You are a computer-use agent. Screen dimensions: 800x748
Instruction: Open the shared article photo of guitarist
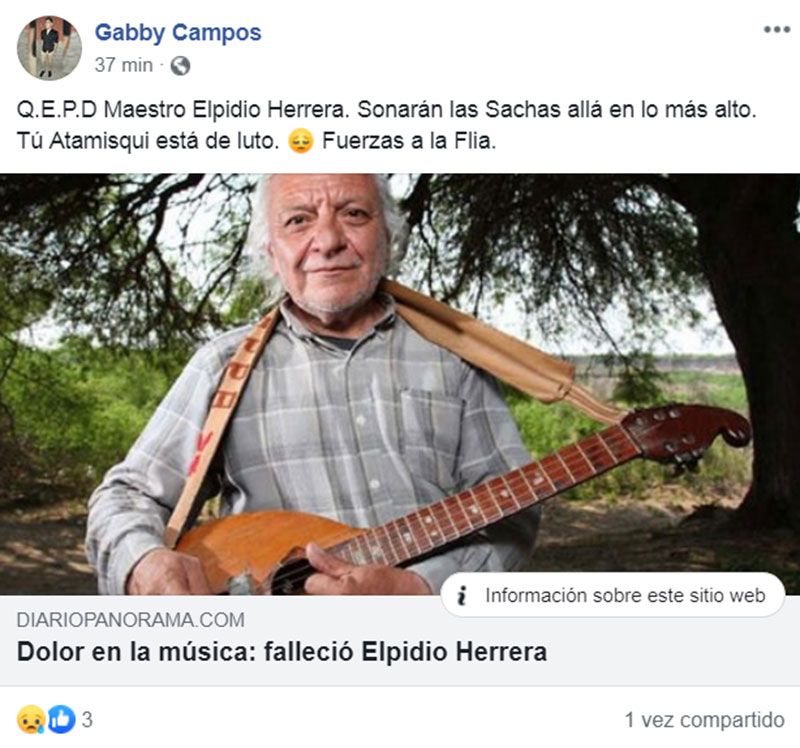pyautogui.click(x=400, y=385)
